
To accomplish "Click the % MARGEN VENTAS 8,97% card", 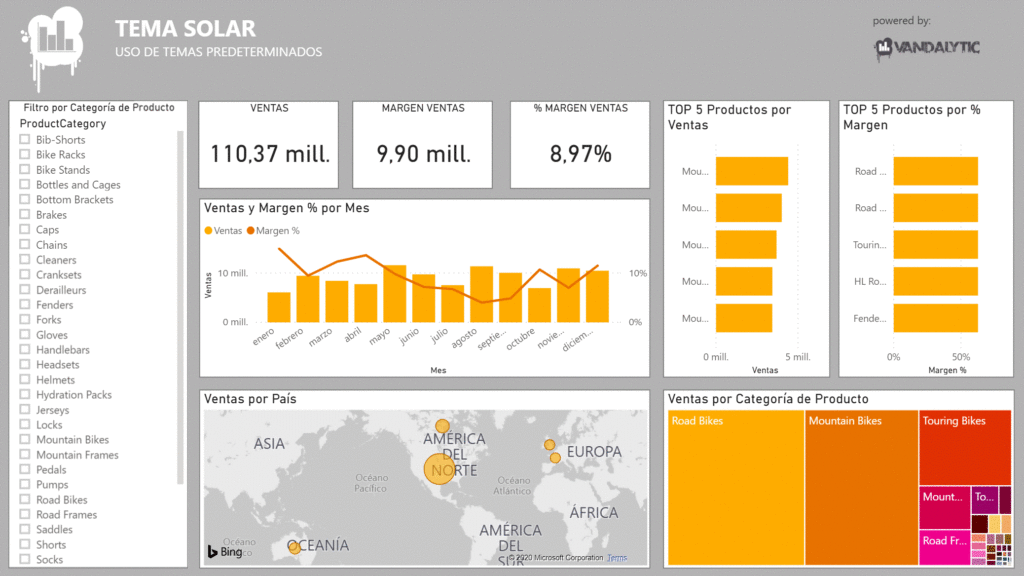I will coord(580,144).
